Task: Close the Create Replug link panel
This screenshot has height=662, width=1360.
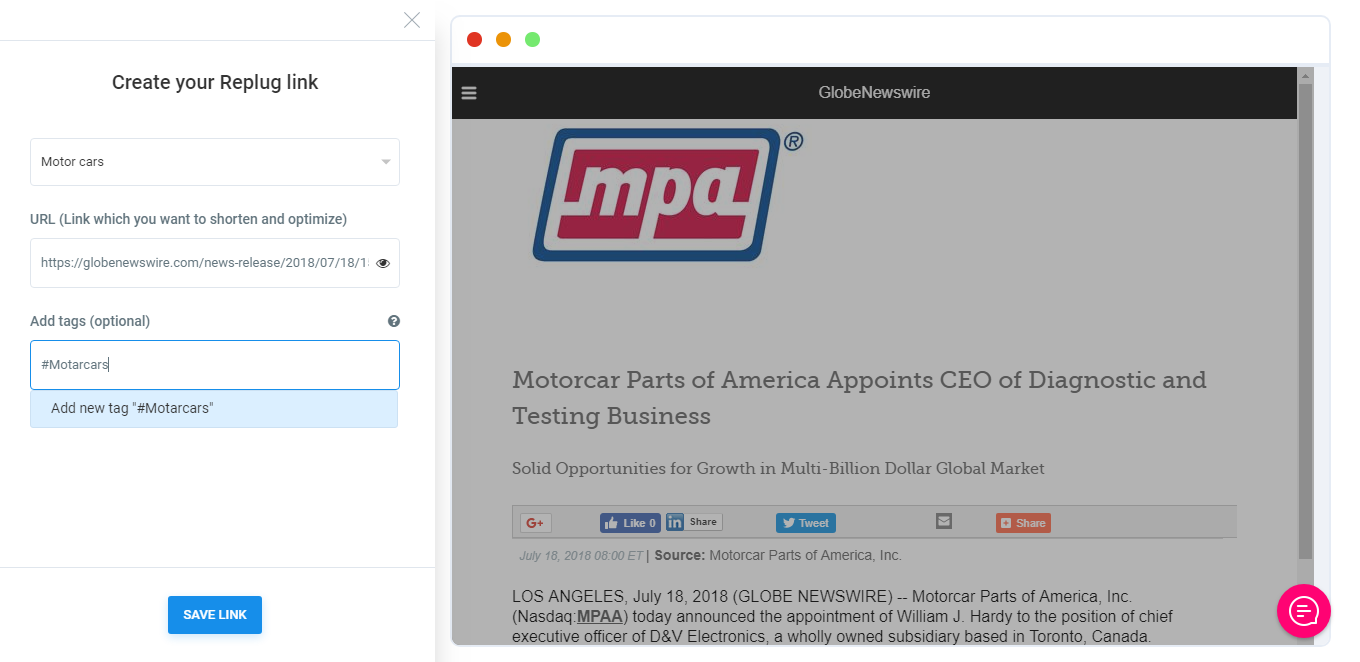Action: [x=412, y=20]
